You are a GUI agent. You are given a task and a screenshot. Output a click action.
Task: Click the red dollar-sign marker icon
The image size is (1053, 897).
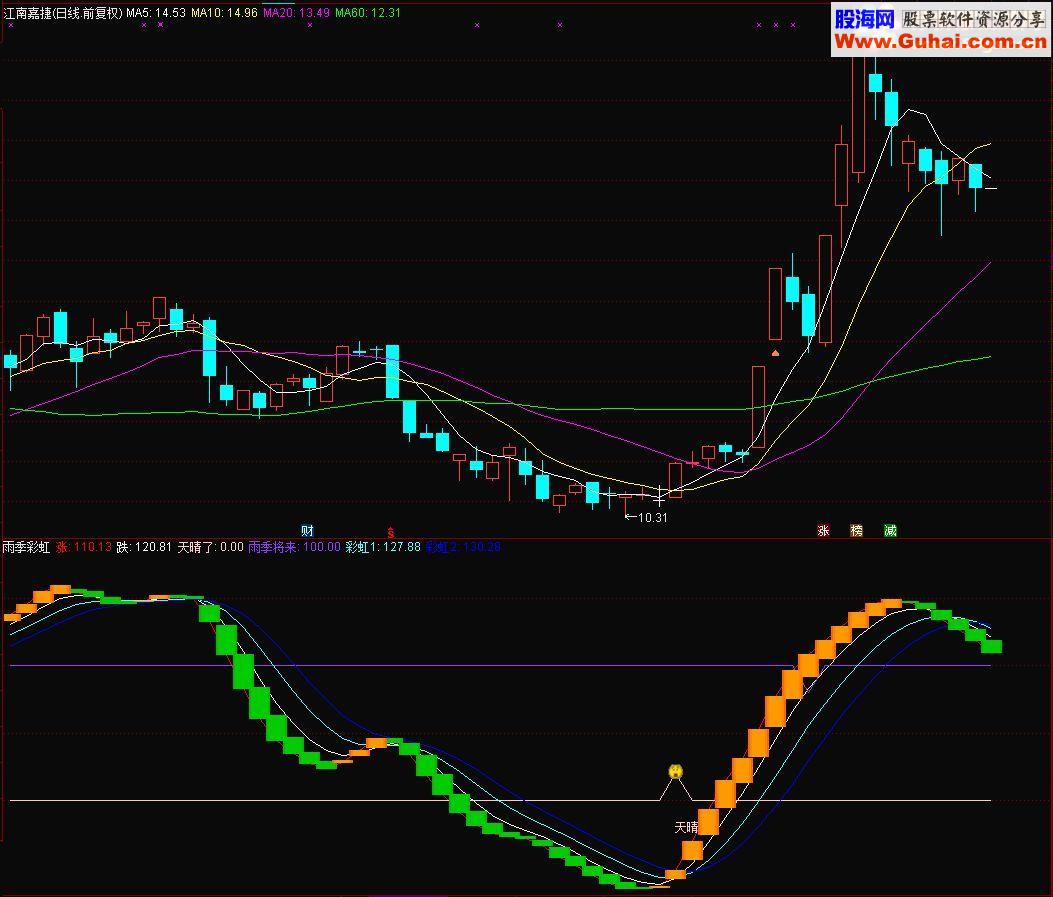click(390, 533)
